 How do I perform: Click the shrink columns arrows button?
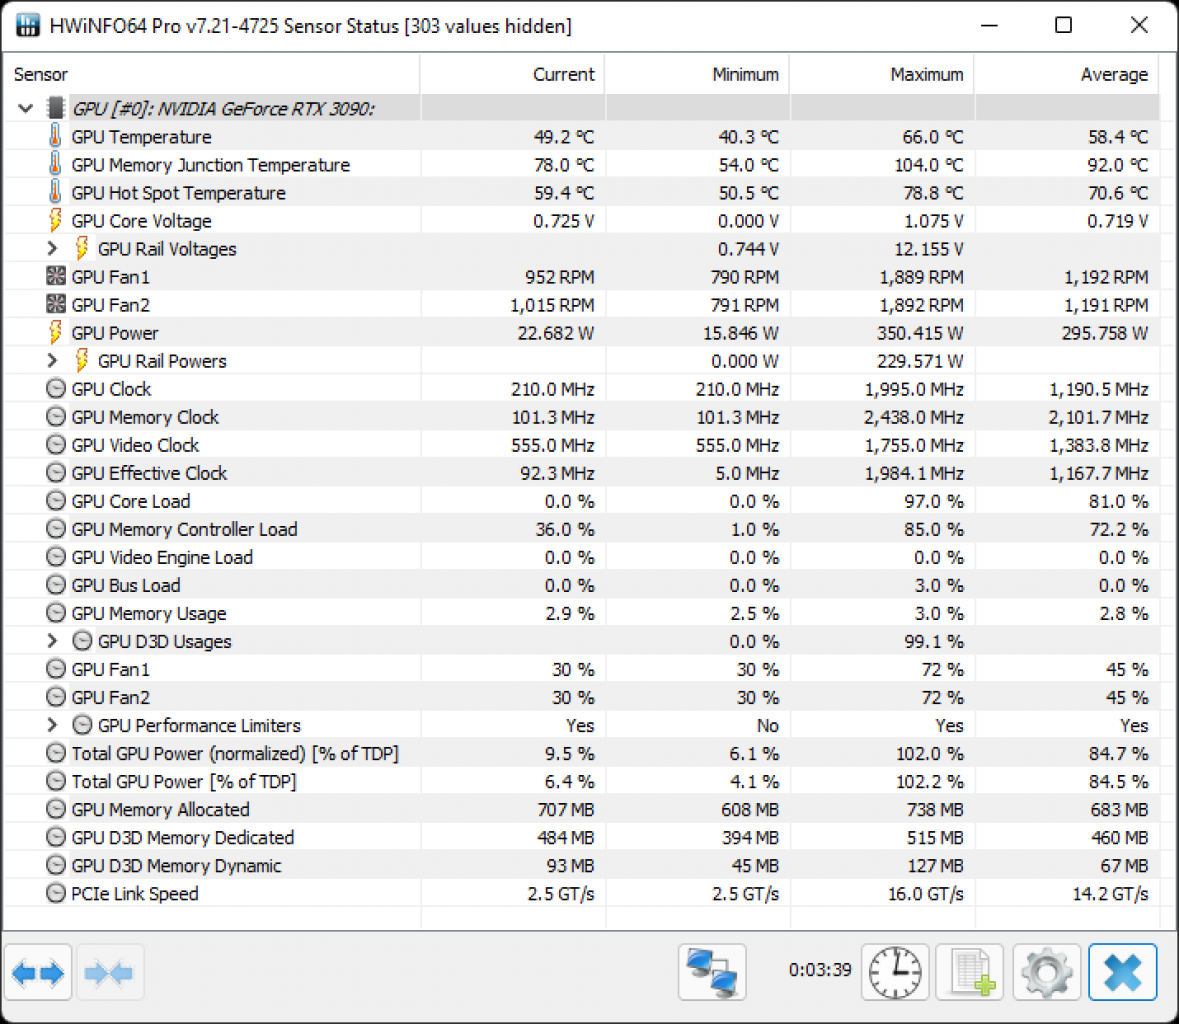click(109, 972)
